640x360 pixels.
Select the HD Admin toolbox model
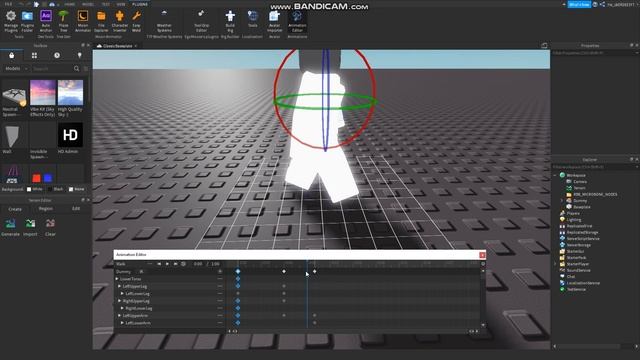(70, 138)
